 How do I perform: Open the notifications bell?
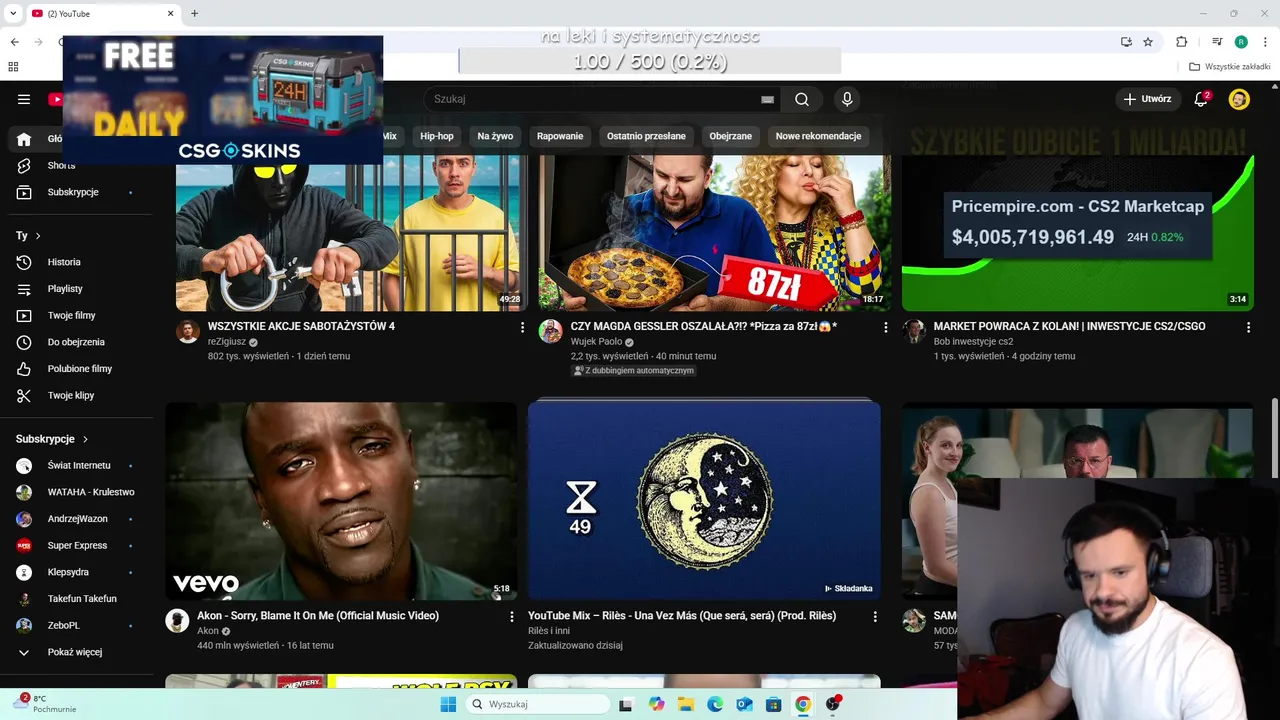[x=1201, y=99]
